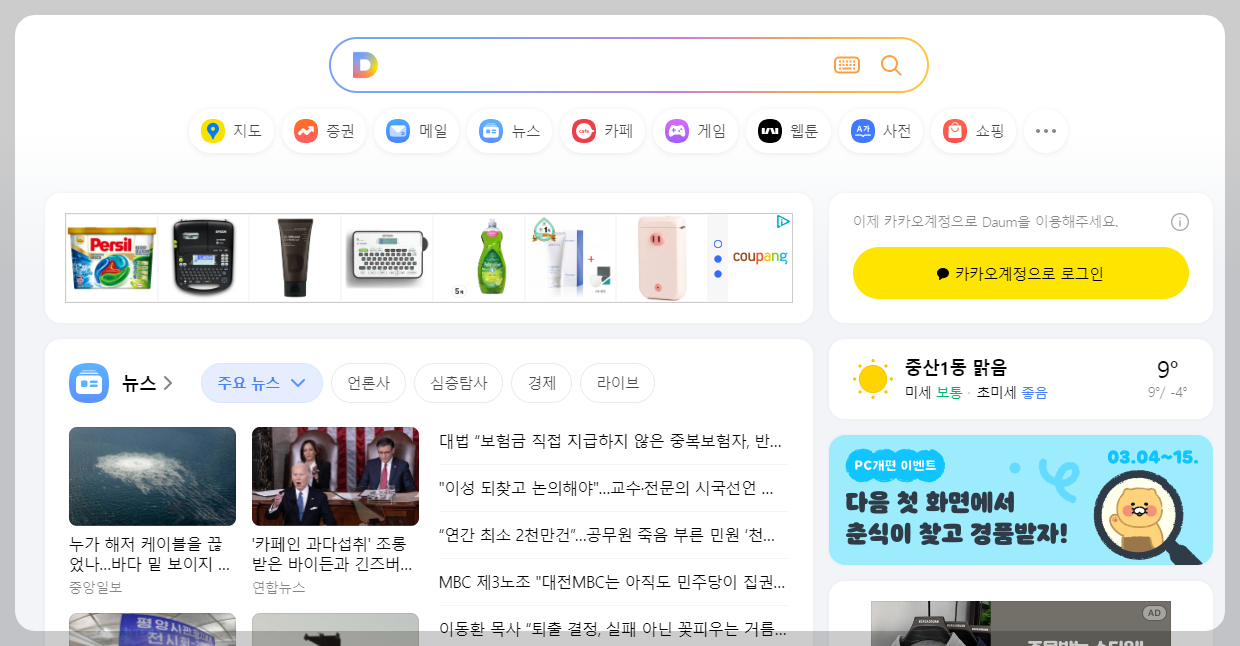Select the 라이브 tab
This screenshot has height=646, width=1240.
coord(617,383)
